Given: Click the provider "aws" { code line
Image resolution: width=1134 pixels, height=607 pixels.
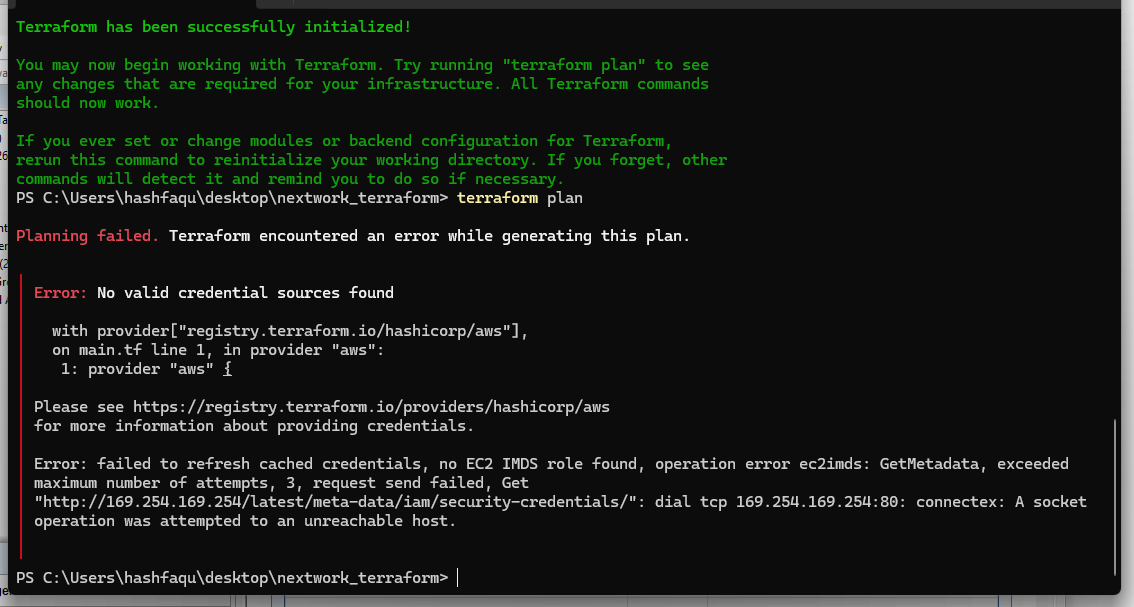Looking at the screenshot, I should (146, 368).
